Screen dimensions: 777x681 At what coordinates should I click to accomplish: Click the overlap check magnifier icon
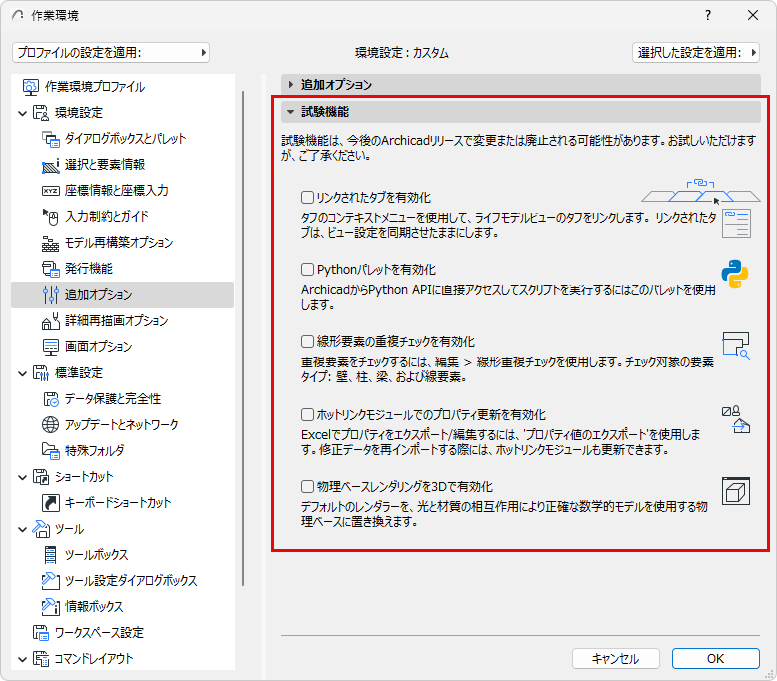point(736,345)
